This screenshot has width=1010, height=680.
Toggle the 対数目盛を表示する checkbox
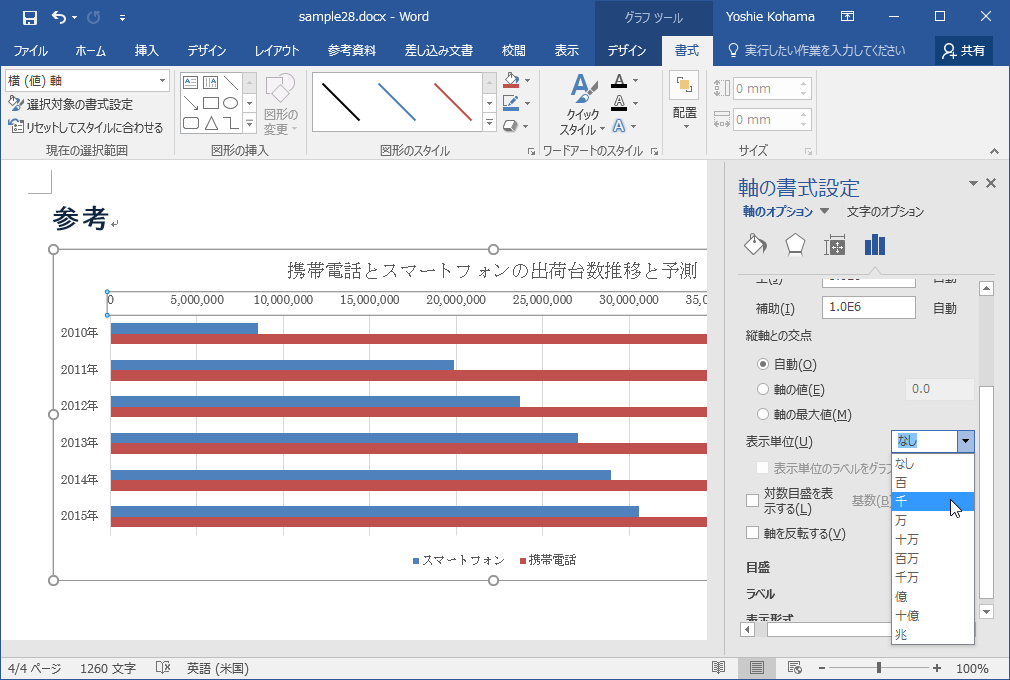tap(753, 500)
